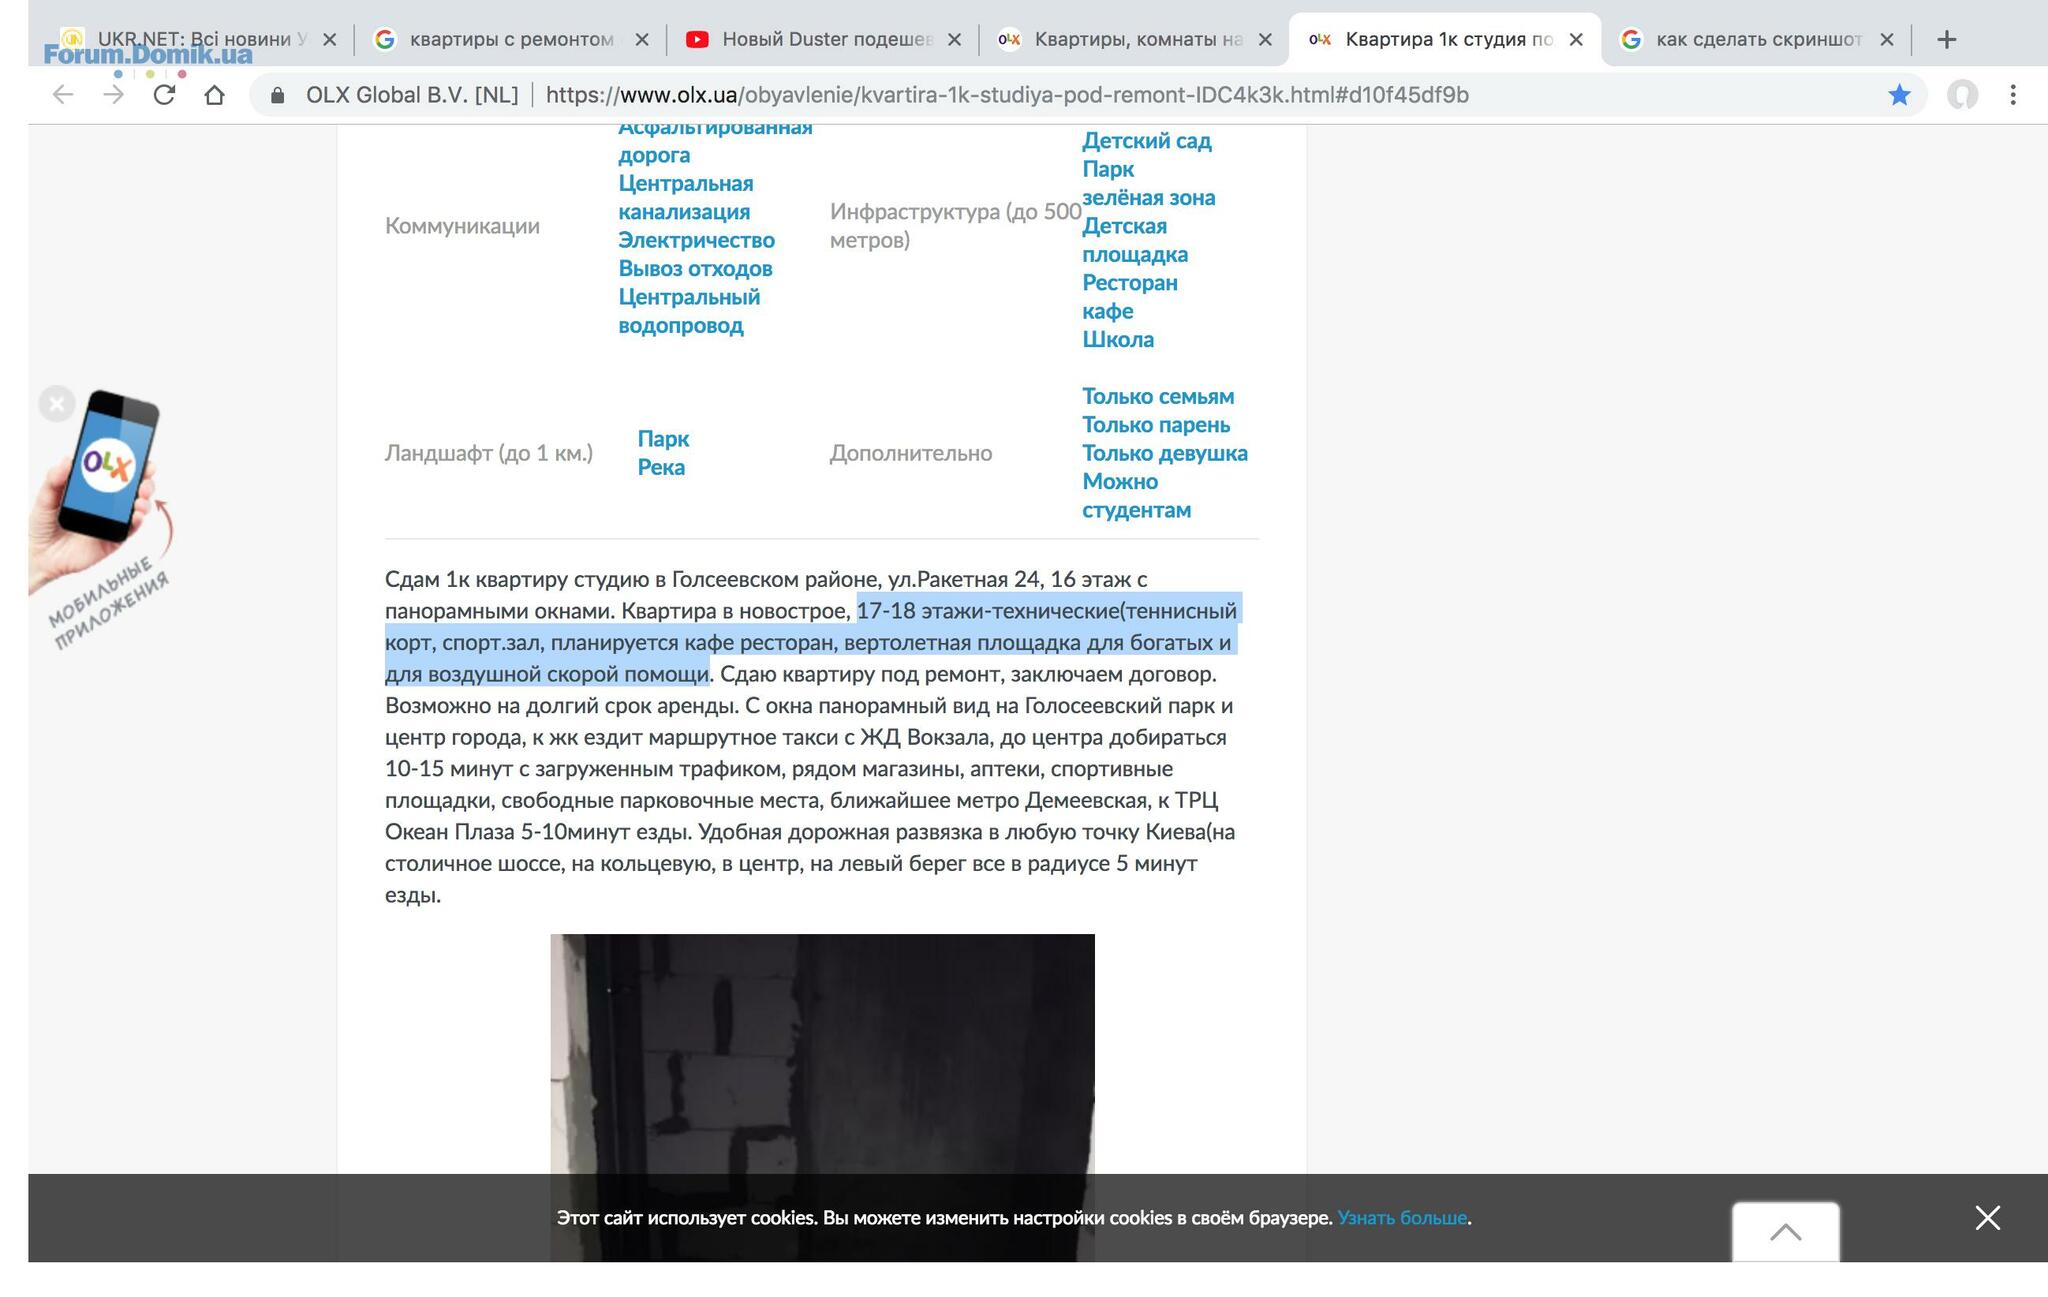Click the 'Ландшафт (до 1 км.)' label

[x=489, y=453]
